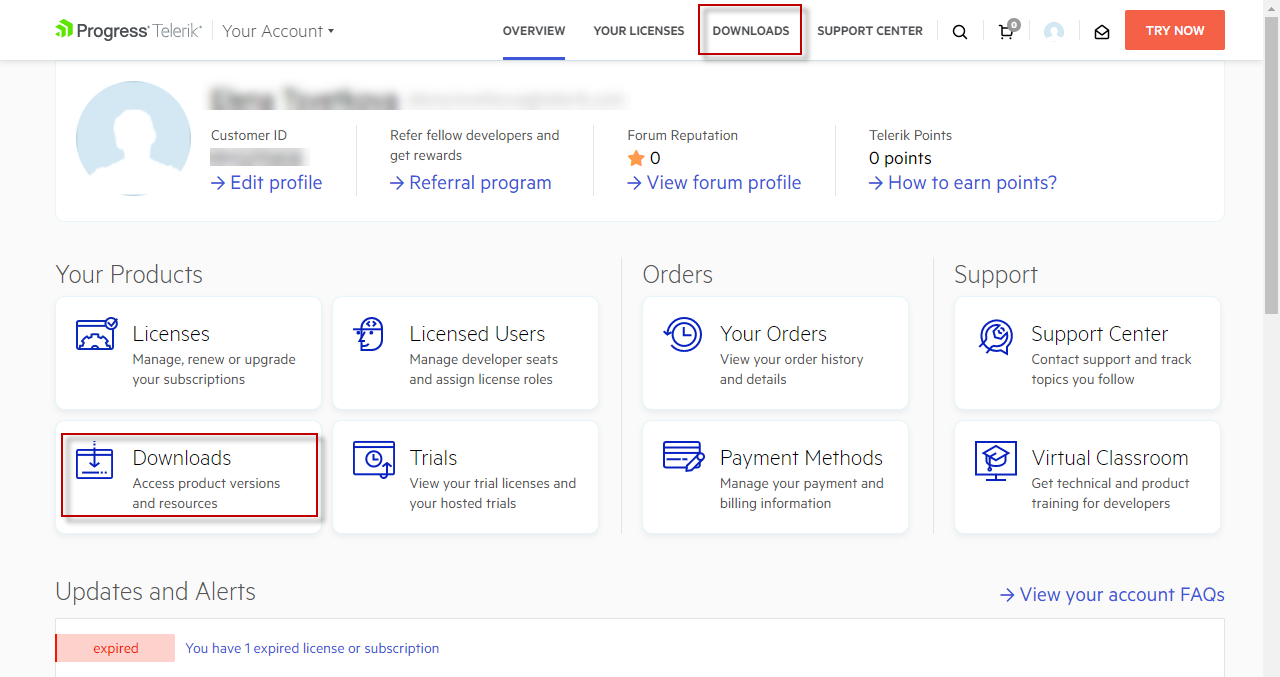Viewport: 1280px width, 677px height.
Task: Open the Virtual Classroom card title
Action: (1110, 458)
